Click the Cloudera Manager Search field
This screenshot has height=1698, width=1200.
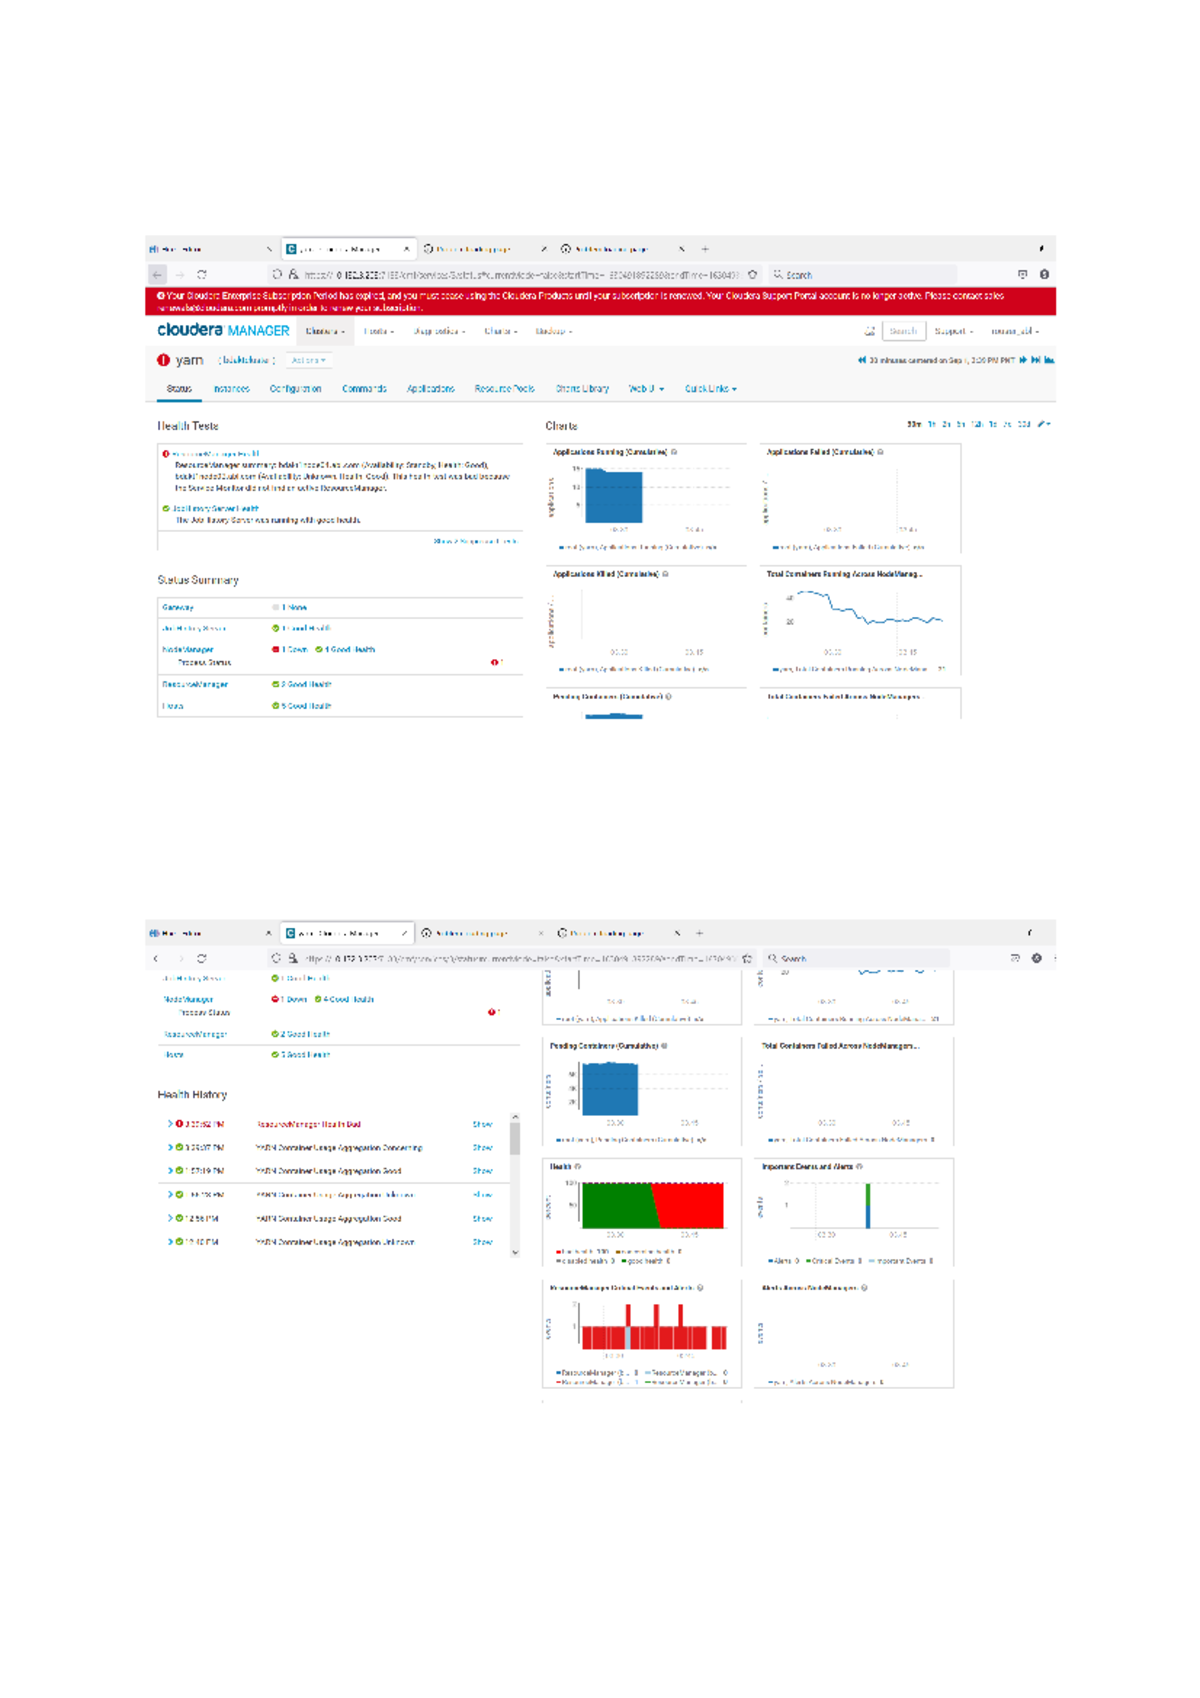click(903, 331)
